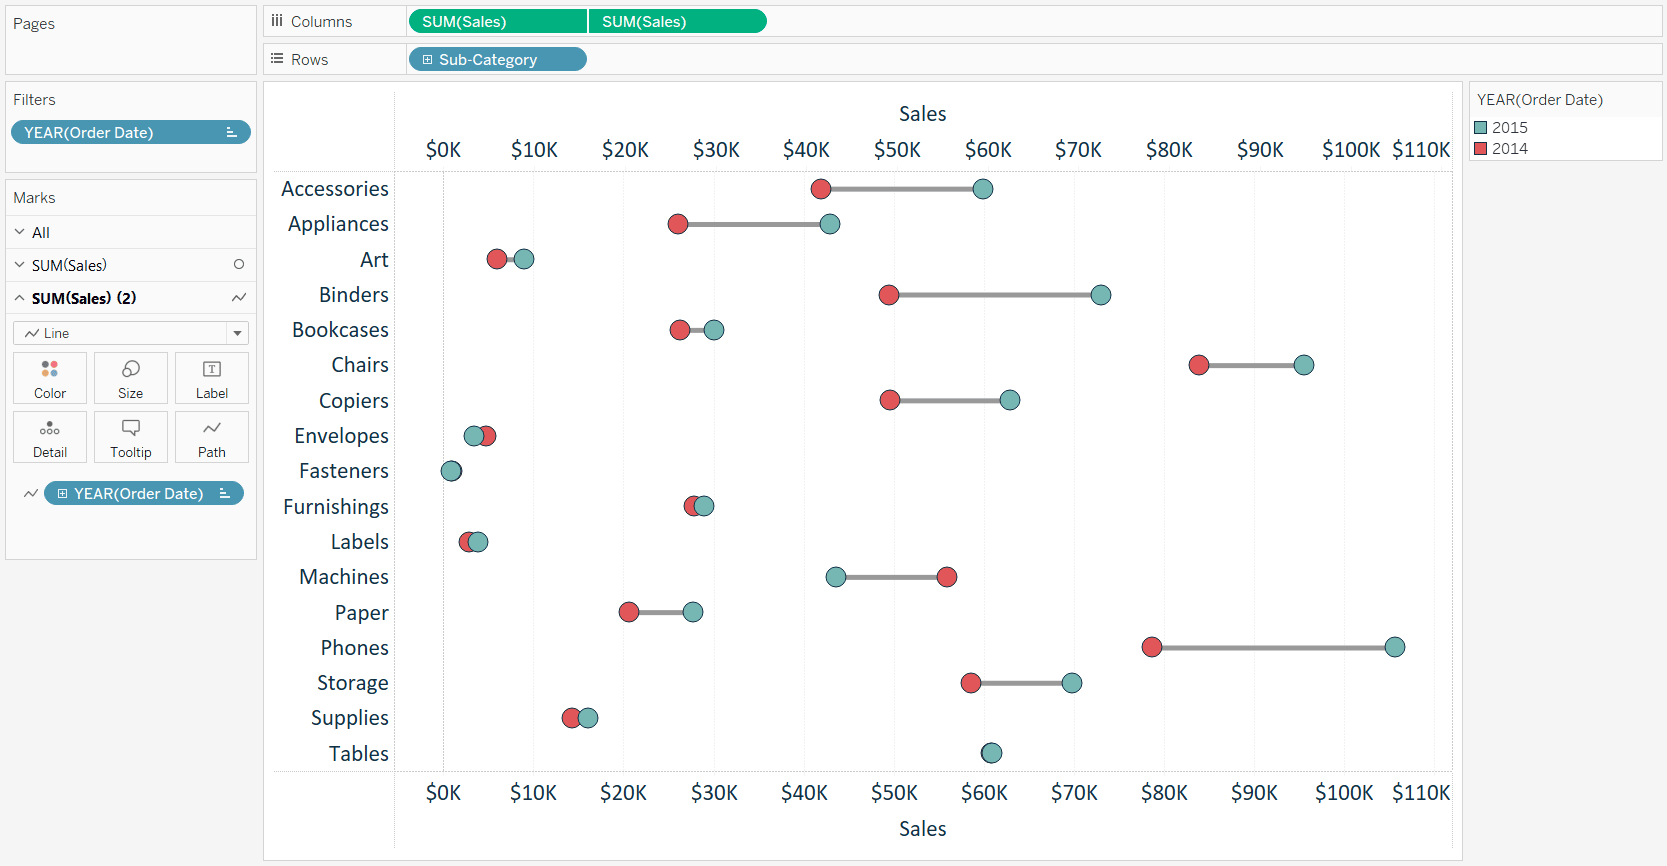
Task: Open the Line mark type dropdown
Action: pyautogui.click(x=131, y=333)
